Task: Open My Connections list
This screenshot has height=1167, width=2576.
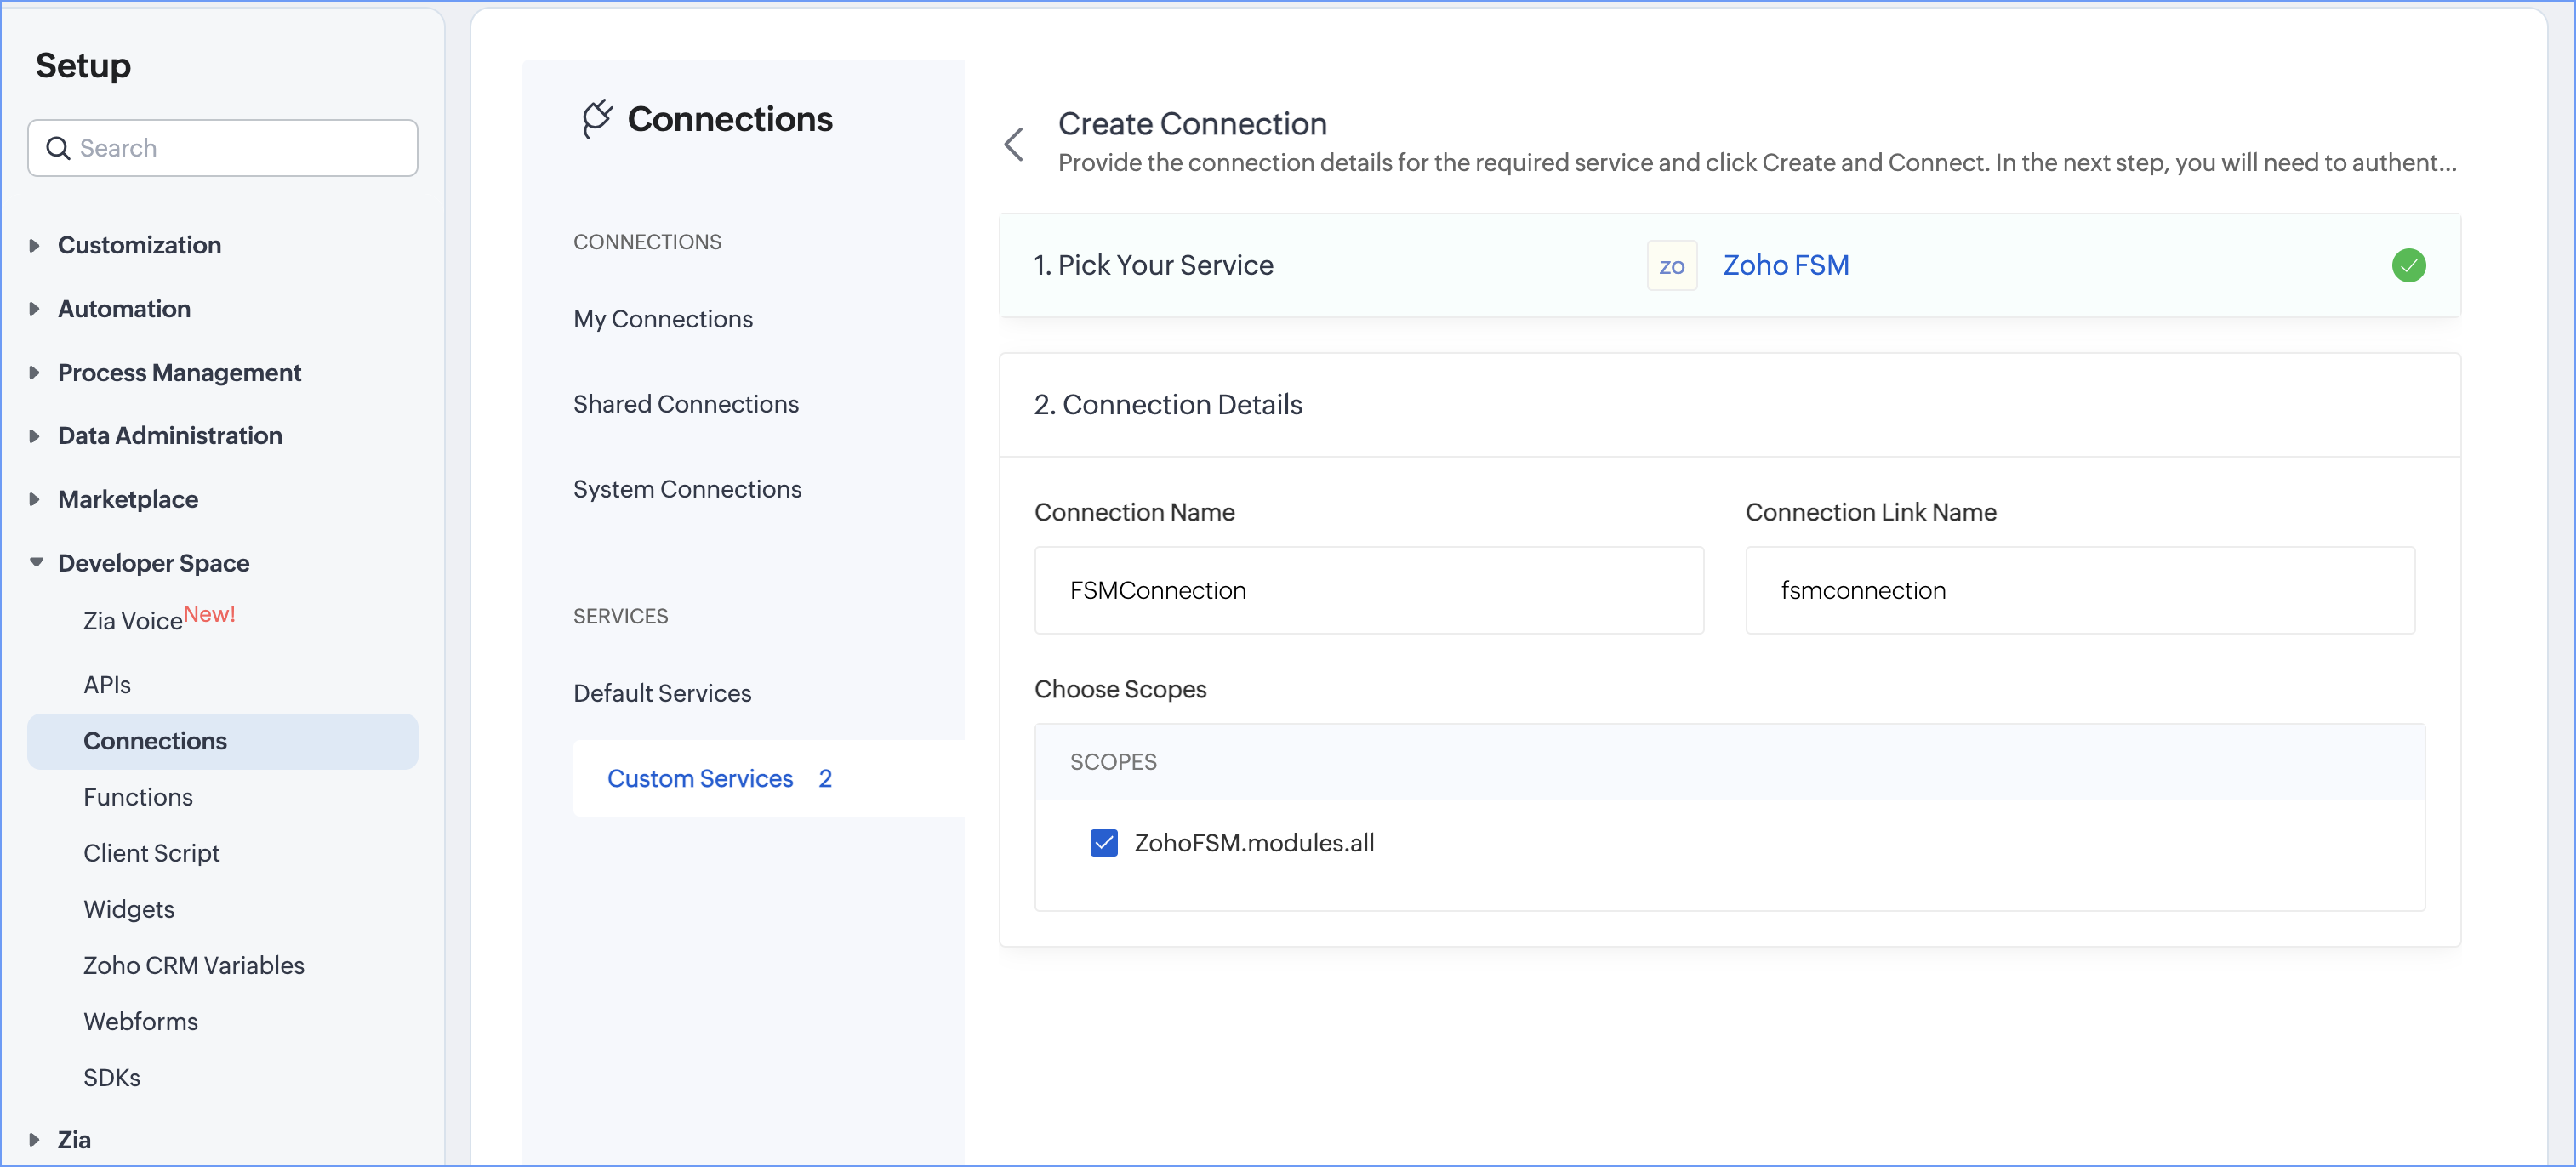Action: coord(662,319)
